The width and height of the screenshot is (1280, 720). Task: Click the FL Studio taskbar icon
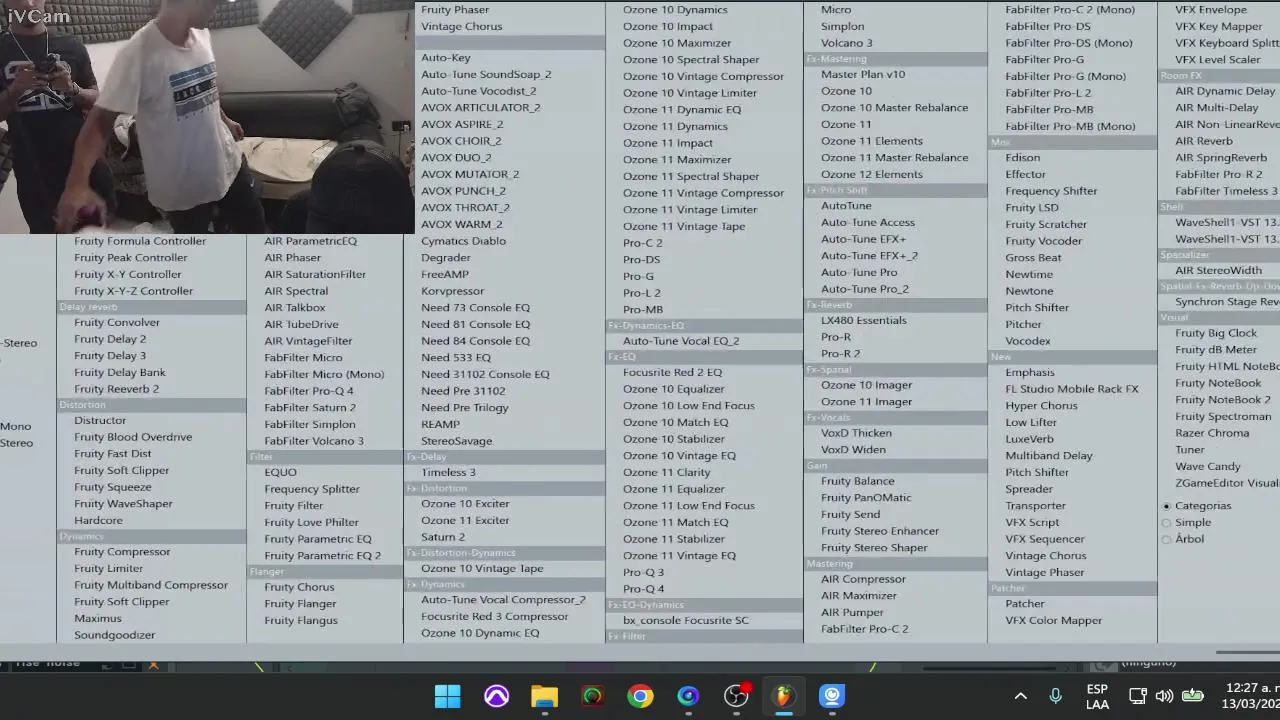(784, 696)
